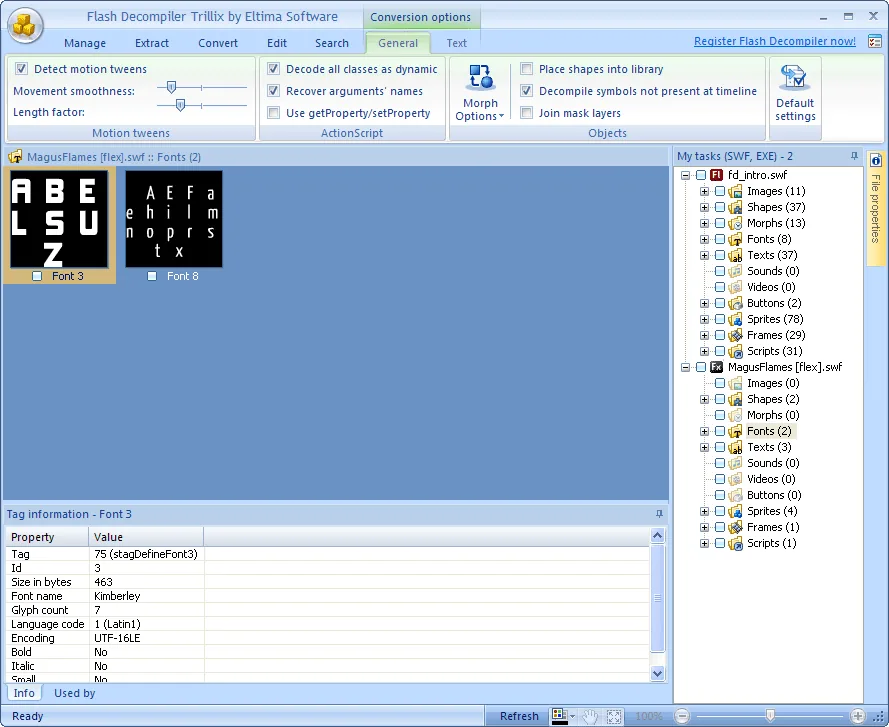Viewport: 889px width, 727px height.
Task: Check the Join mask layers box
Action: (527, 113)
